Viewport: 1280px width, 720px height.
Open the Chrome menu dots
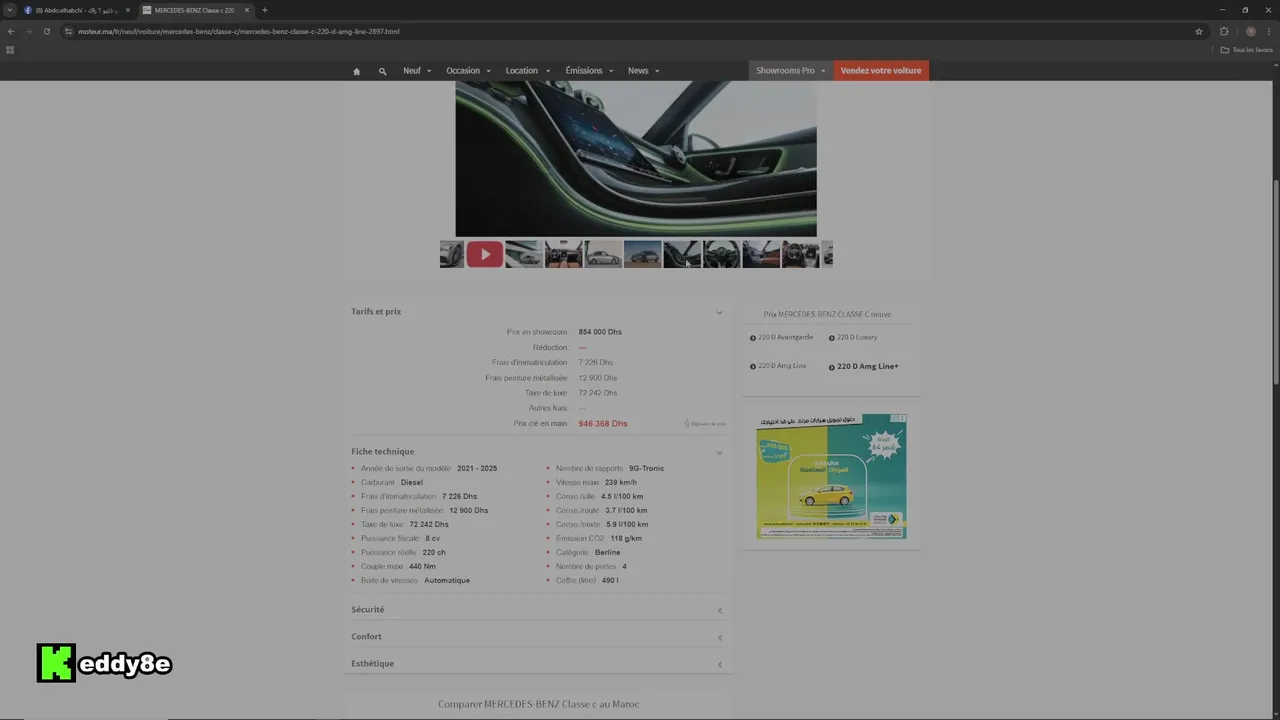[x=1268, y=31]
